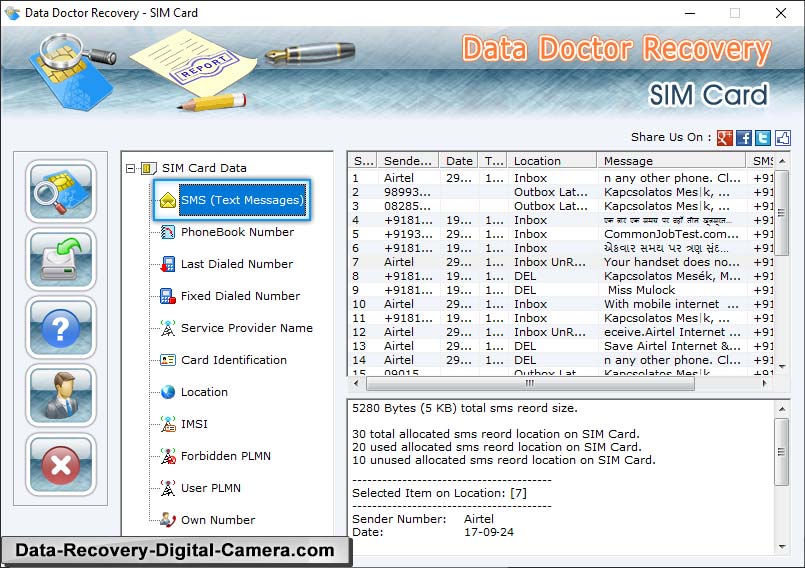Select row 12 'eceive.Airtel Internet' message
Viewport: 805px width, 568px height.
672,332
